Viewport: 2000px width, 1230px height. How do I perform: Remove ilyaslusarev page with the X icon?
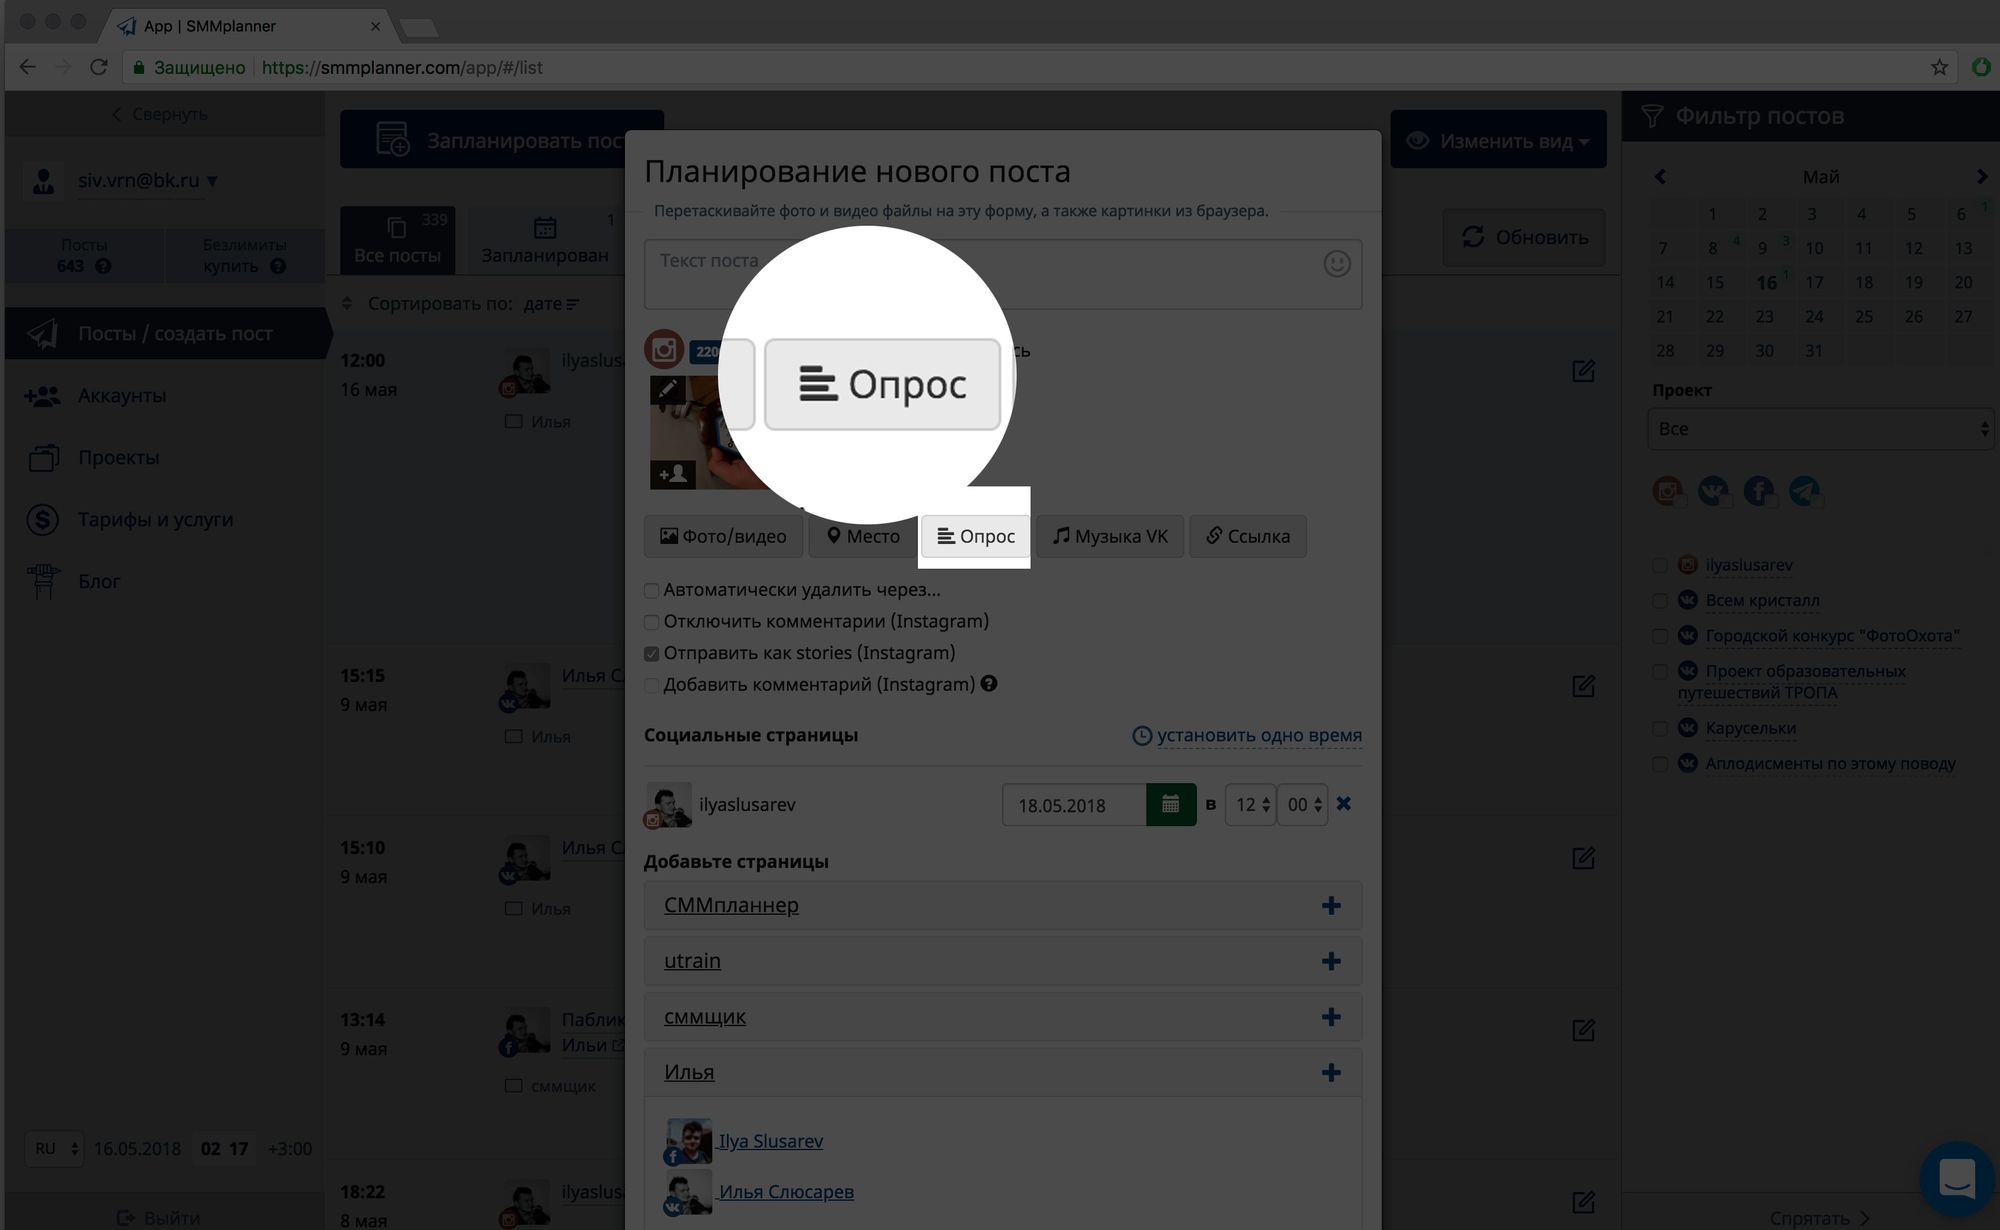pyautogui.click(x=1344, y=804)
